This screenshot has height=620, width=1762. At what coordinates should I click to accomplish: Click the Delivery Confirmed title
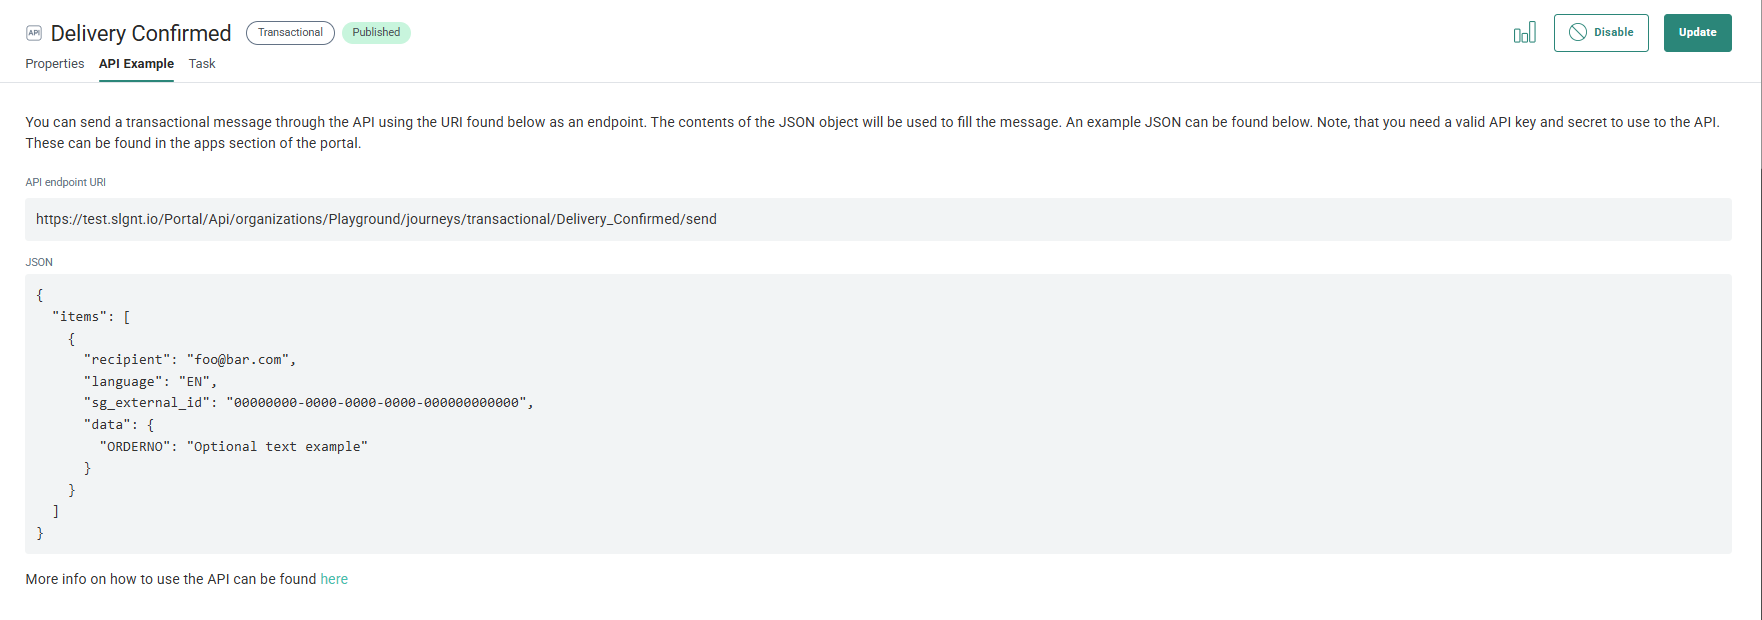coord(141,33)
